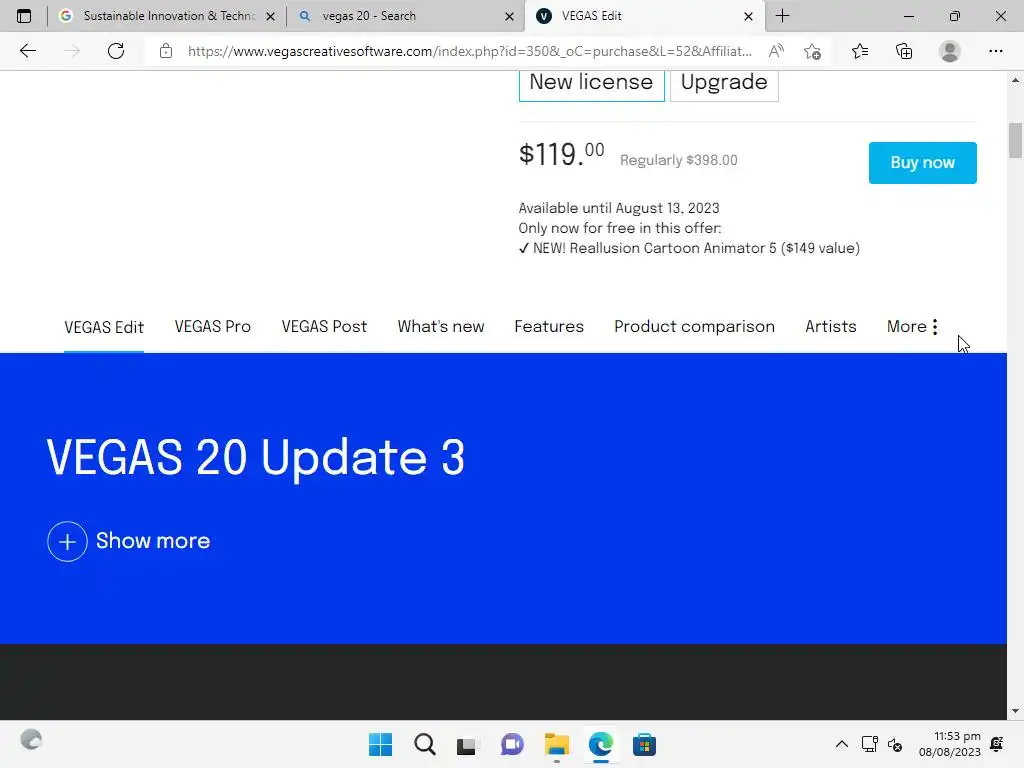This screenshot has height=768, width=1024.
Task: Open Windows taskbar Search
Action: (424, 744)
